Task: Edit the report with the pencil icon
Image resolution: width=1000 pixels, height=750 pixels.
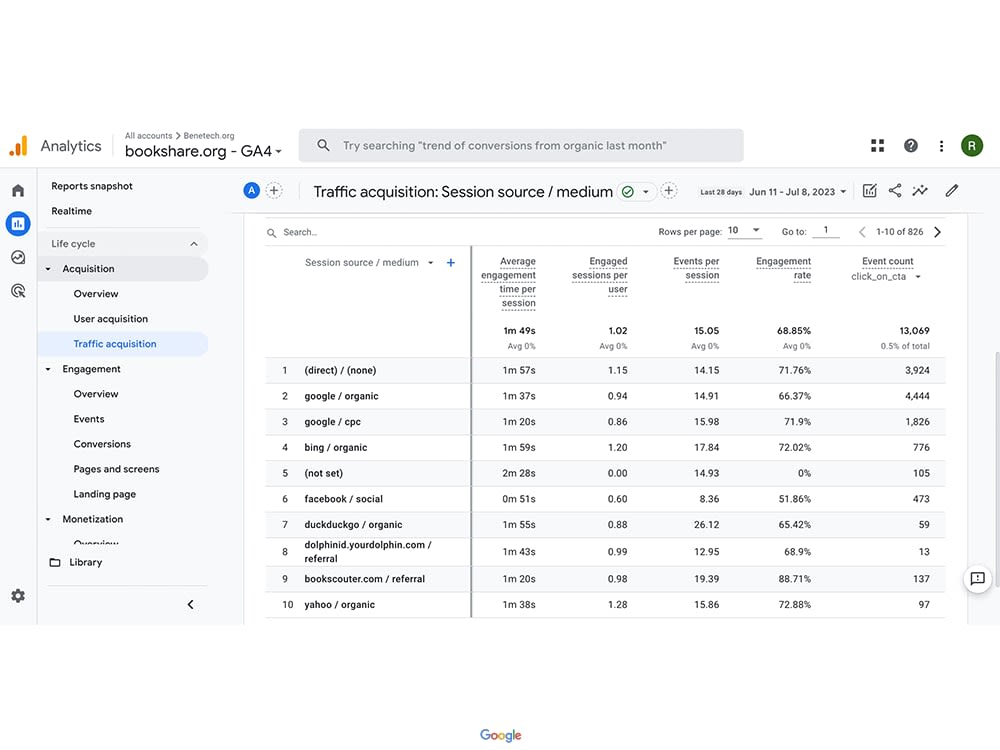Action: [x=951, y=190]
